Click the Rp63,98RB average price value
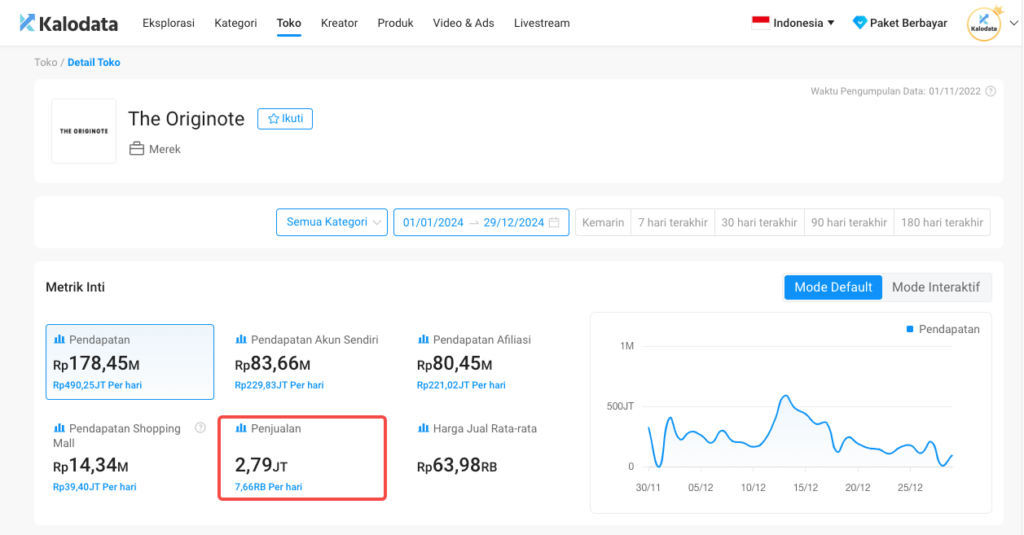The image size is (1024, 535). (457, 466)
